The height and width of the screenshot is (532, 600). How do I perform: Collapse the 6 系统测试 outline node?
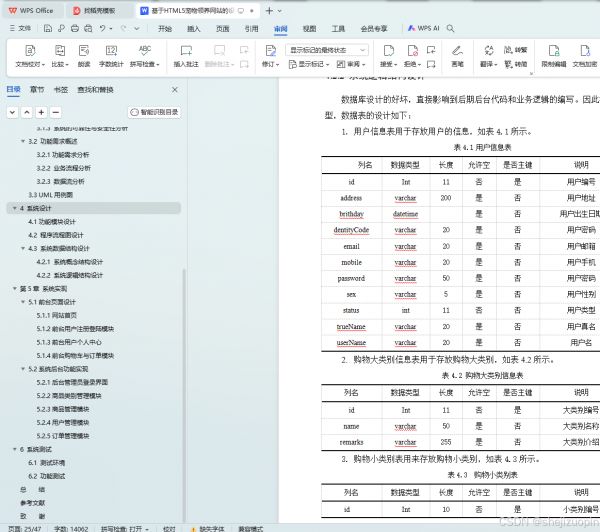15,449
